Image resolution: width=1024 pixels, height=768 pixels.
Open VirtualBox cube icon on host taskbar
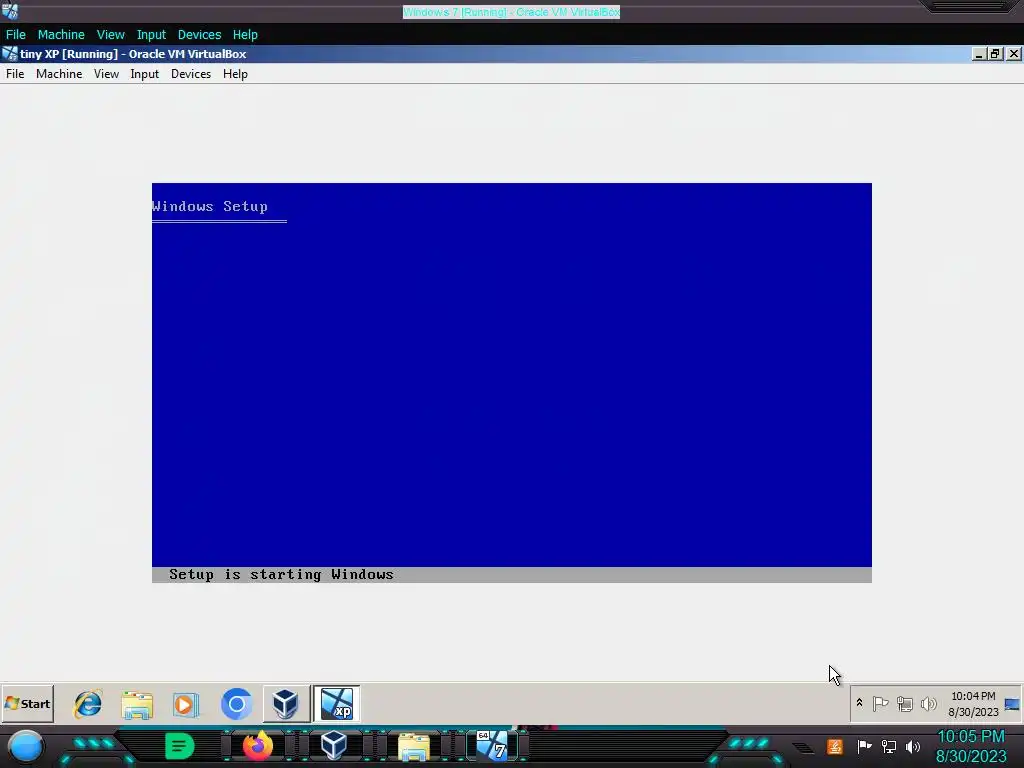pos(333,745)
